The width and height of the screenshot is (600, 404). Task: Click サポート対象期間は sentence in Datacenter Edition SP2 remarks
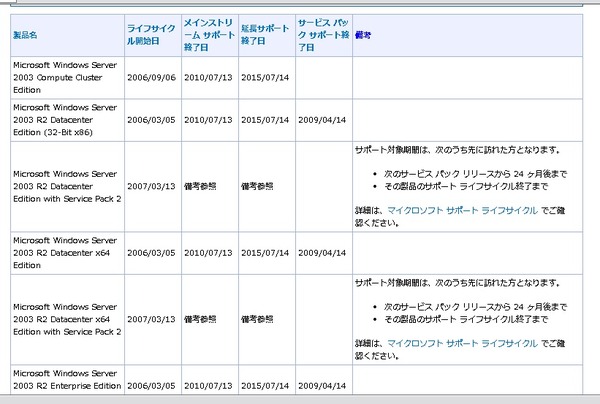click(458, 150)
